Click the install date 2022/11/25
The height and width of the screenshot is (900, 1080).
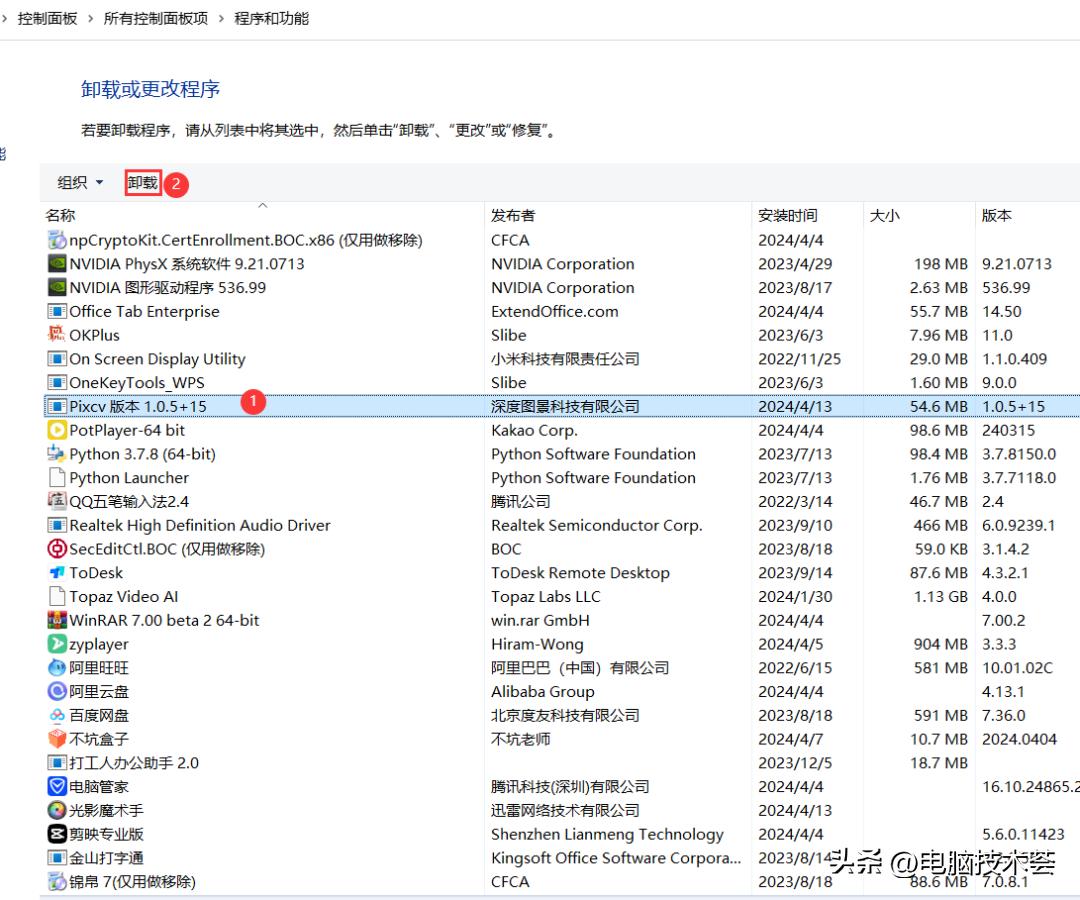(x=799, y=359)
